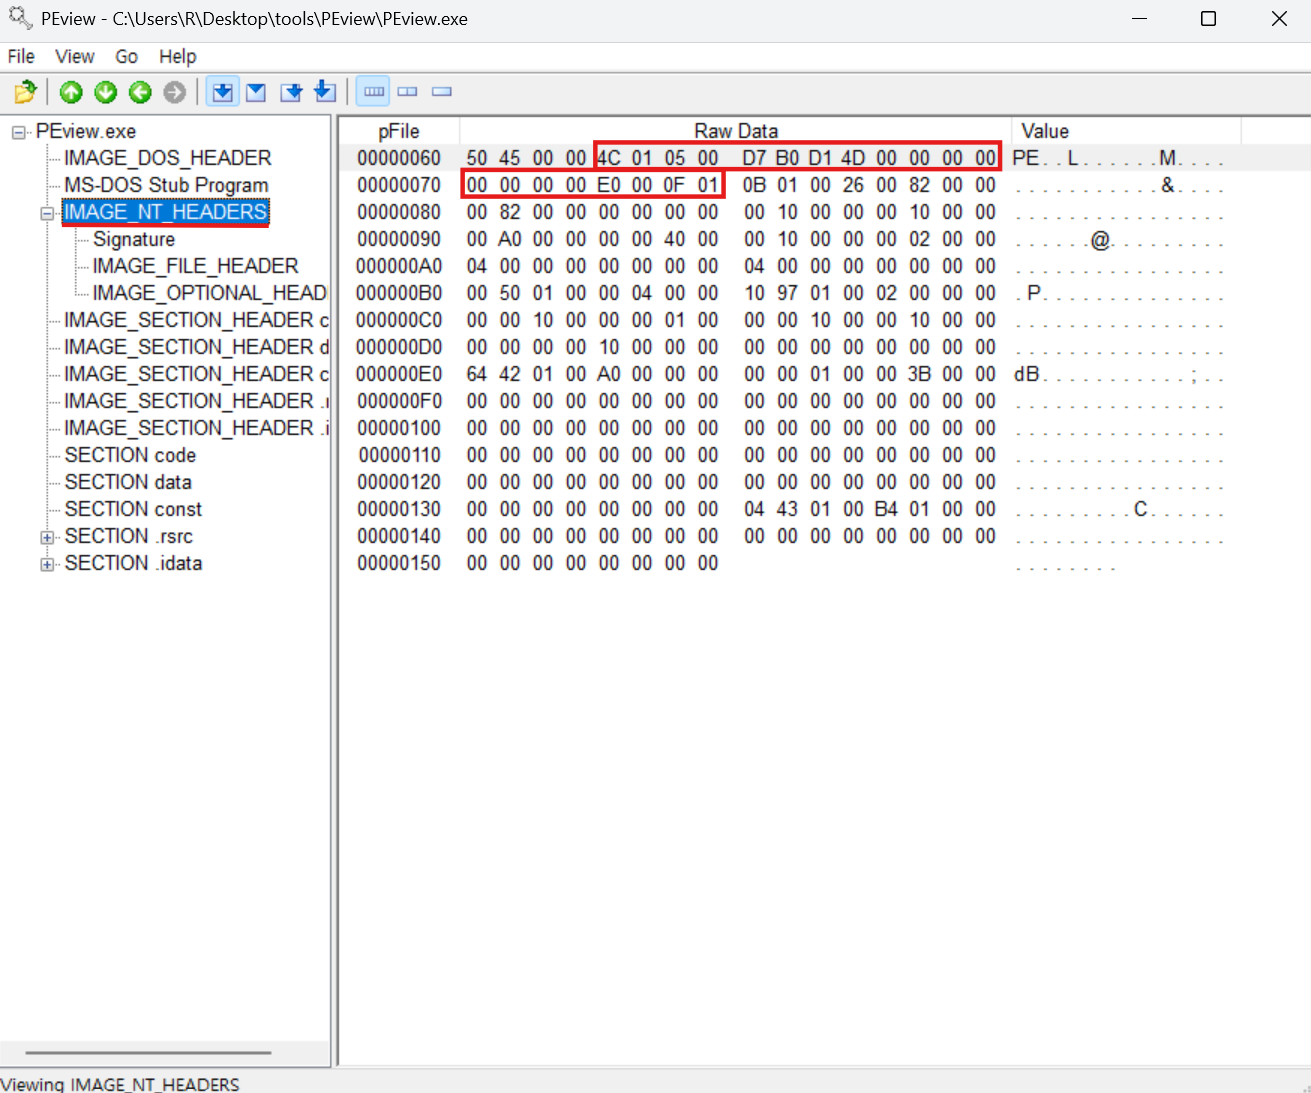
Task: Click the green down arrow button
Action: pyautogui.click(x=105, y=92)
